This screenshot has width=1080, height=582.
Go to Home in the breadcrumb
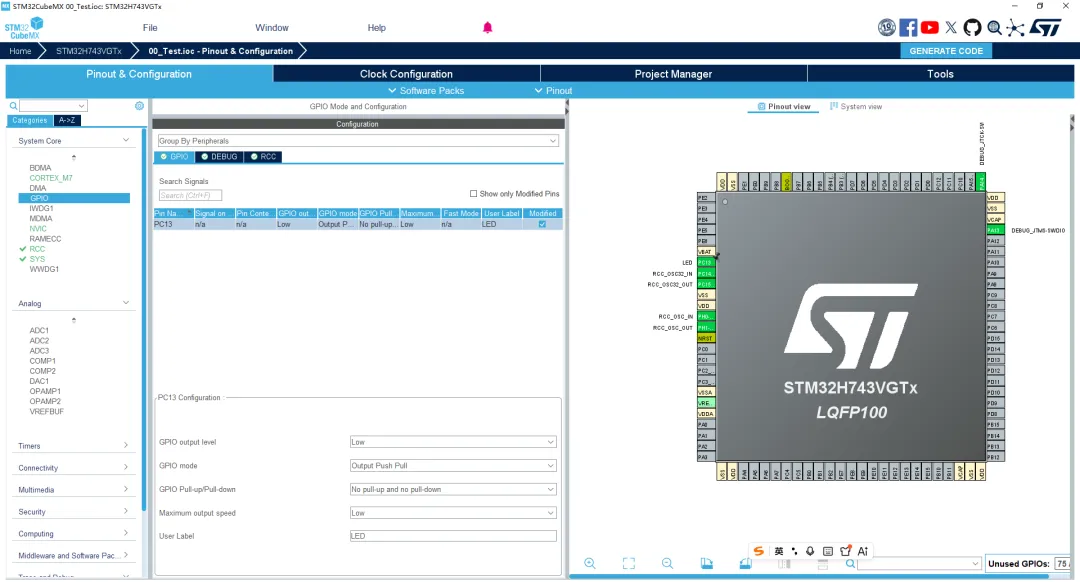20,51
